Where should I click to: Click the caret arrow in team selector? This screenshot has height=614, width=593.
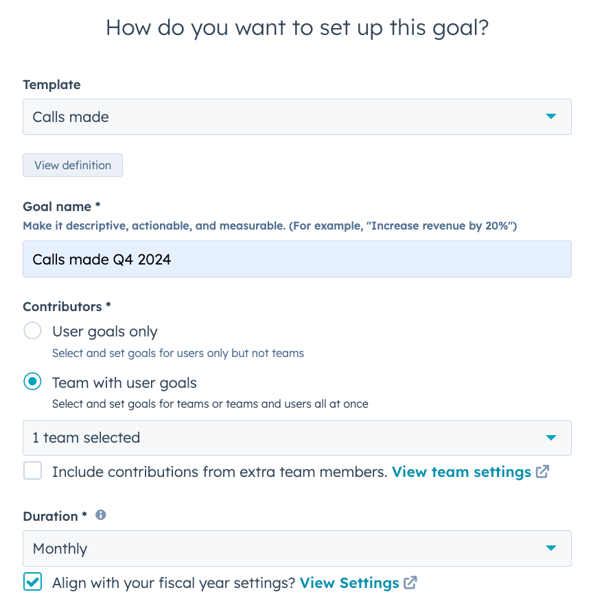(x=551, y=437)
